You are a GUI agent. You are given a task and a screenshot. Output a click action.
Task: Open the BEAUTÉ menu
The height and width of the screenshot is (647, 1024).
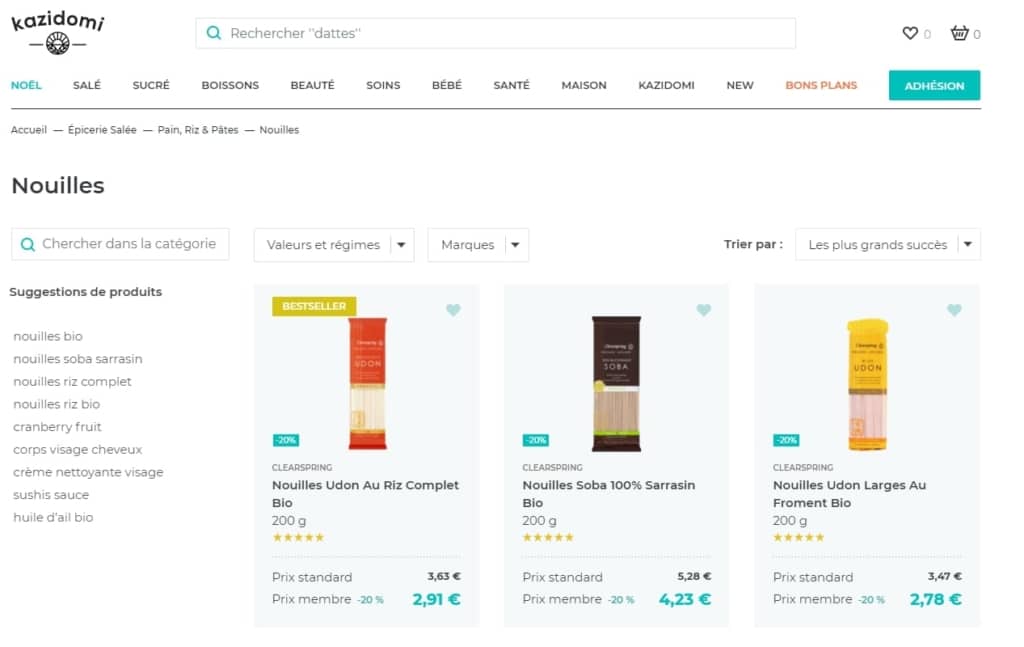312,85
